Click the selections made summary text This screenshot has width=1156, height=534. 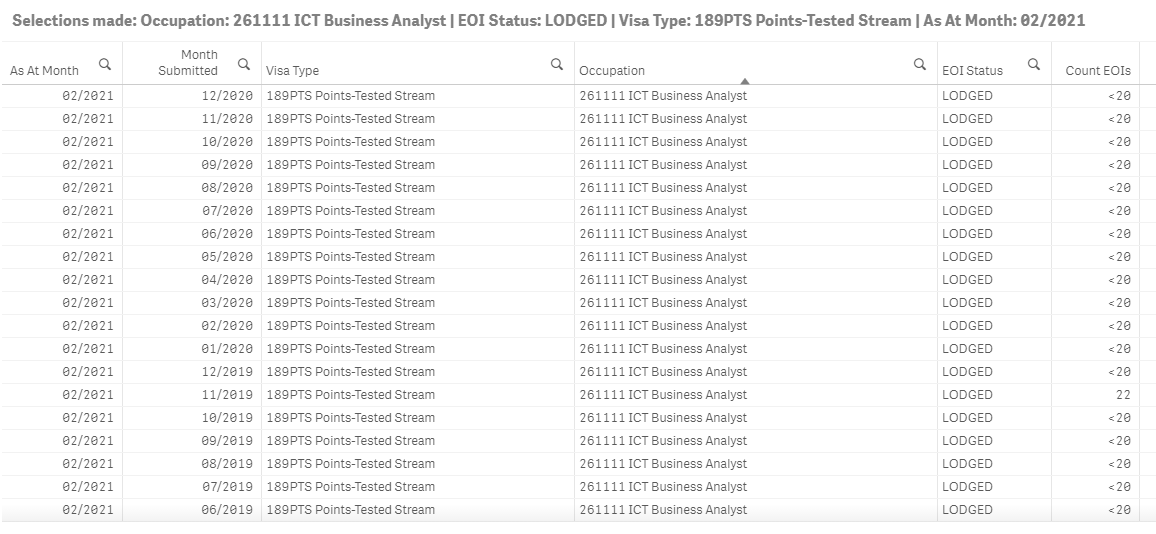[548, 20]
